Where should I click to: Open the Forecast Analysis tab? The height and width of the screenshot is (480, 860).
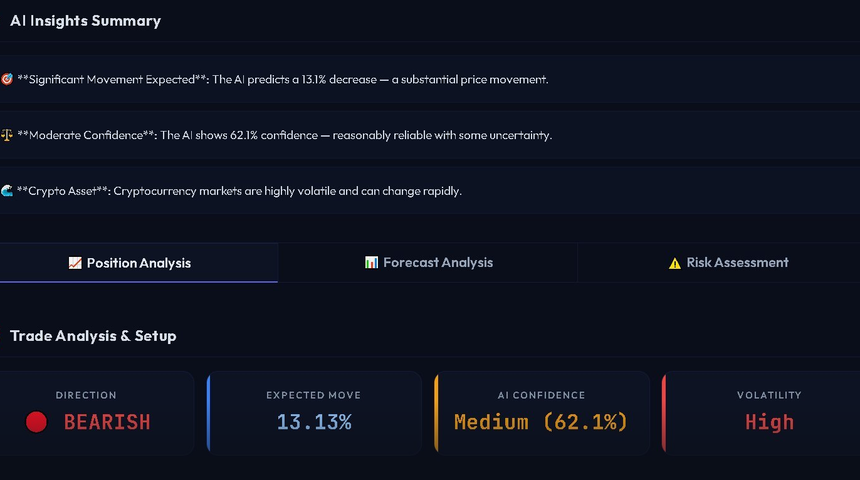point(428,263)
